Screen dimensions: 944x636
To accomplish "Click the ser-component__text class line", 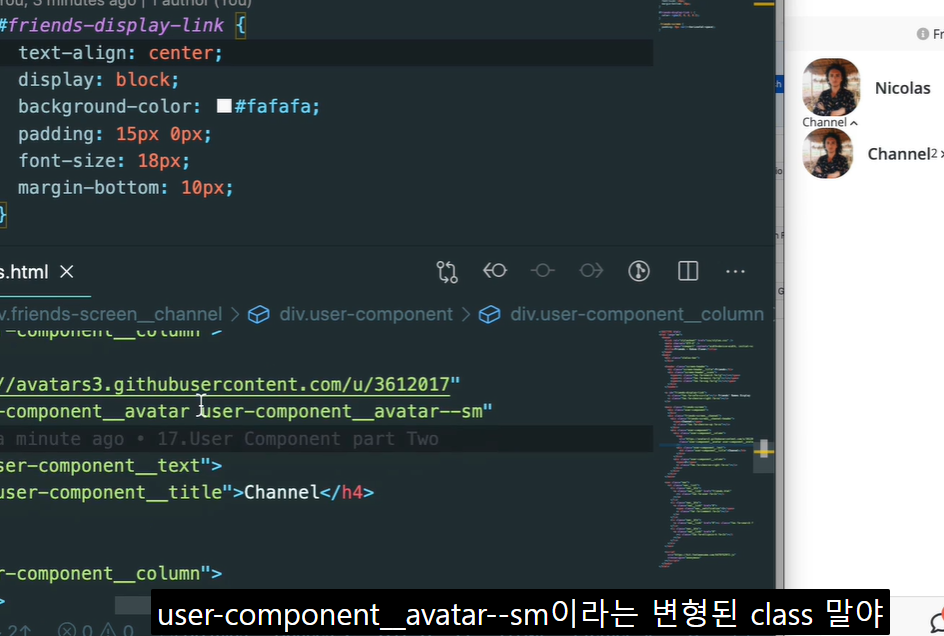I will (x=111, y=466).
